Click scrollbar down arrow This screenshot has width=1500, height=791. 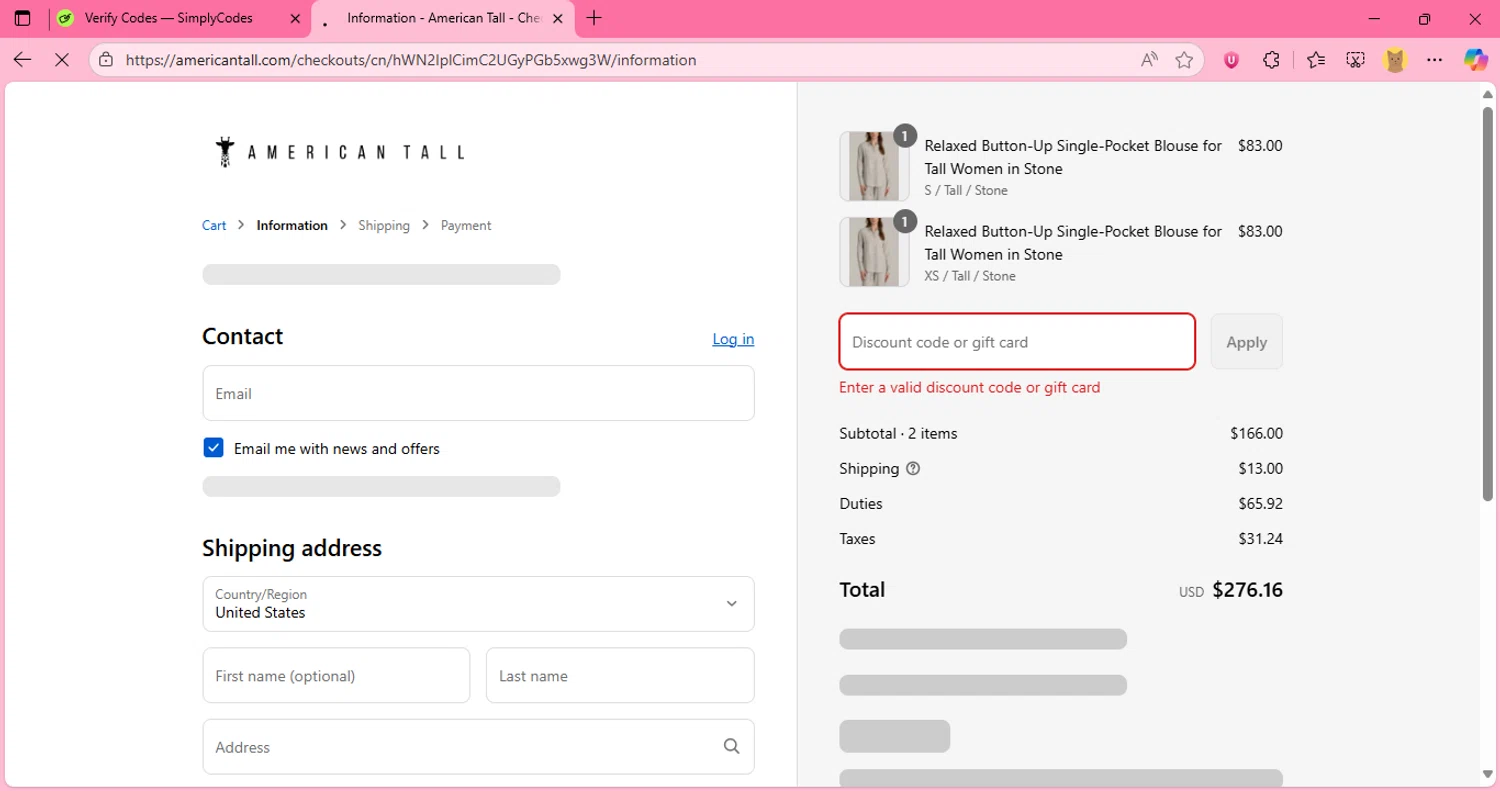[x=1487, y=774]
